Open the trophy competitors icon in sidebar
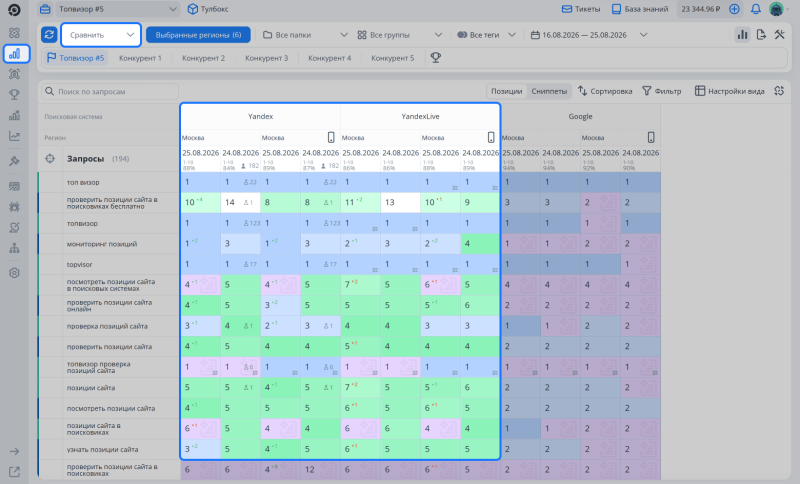Image resolution: width=800 pixels, height=484 pixels. (x=14, y=94)
